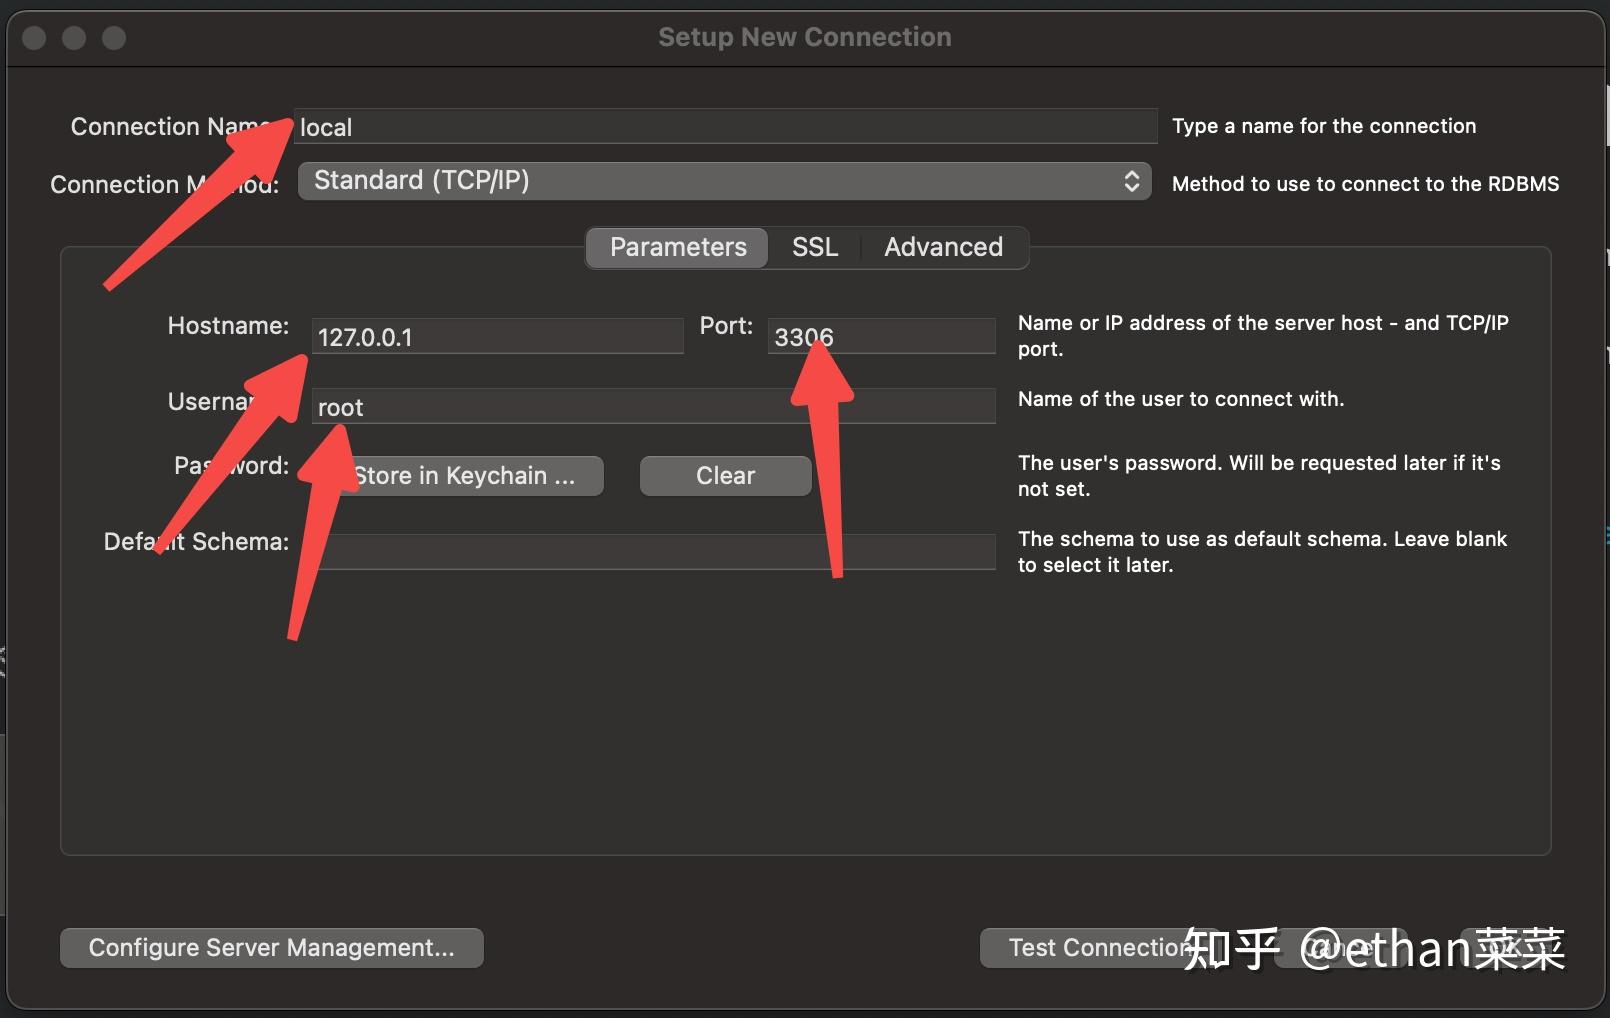Click the 'Type a name for the connection' hint
The image size is (1610, 1018).
click(1324, 126)
